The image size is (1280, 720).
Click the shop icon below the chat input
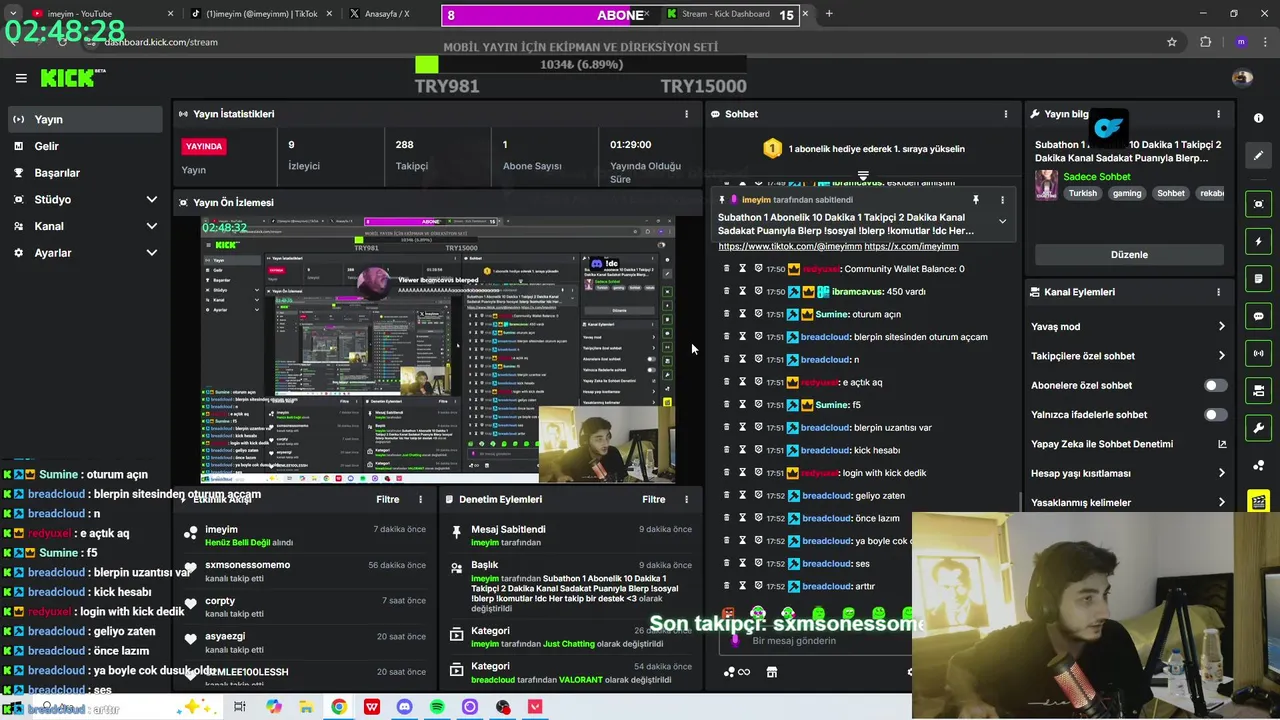click(x=771, y=672)
